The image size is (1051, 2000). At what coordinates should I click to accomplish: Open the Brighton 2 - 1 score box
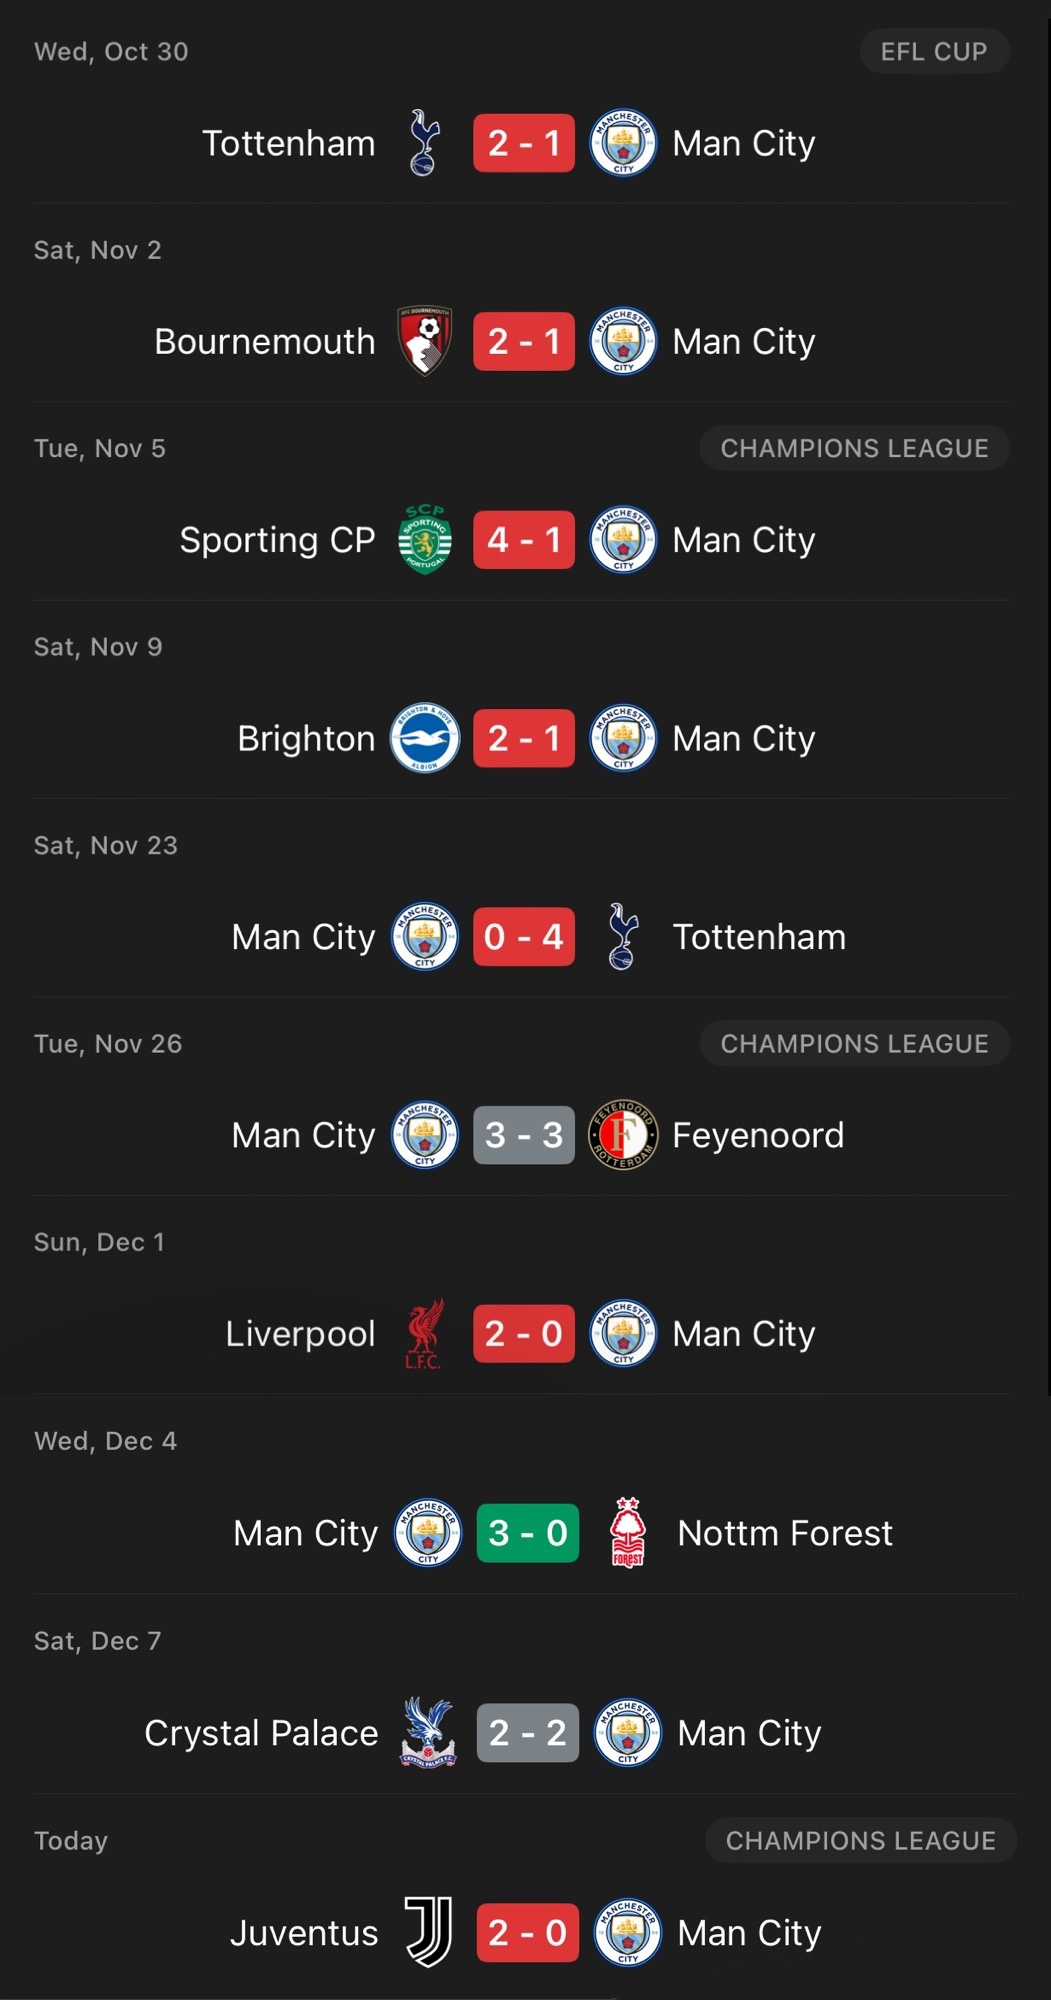[524, 738]
